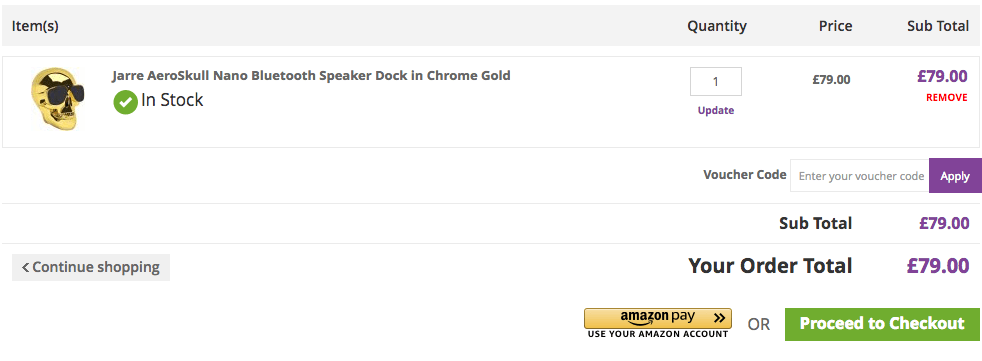Screen dimensions: 982x361
Task: Click the In Stock status text
Action: (172, 100)
